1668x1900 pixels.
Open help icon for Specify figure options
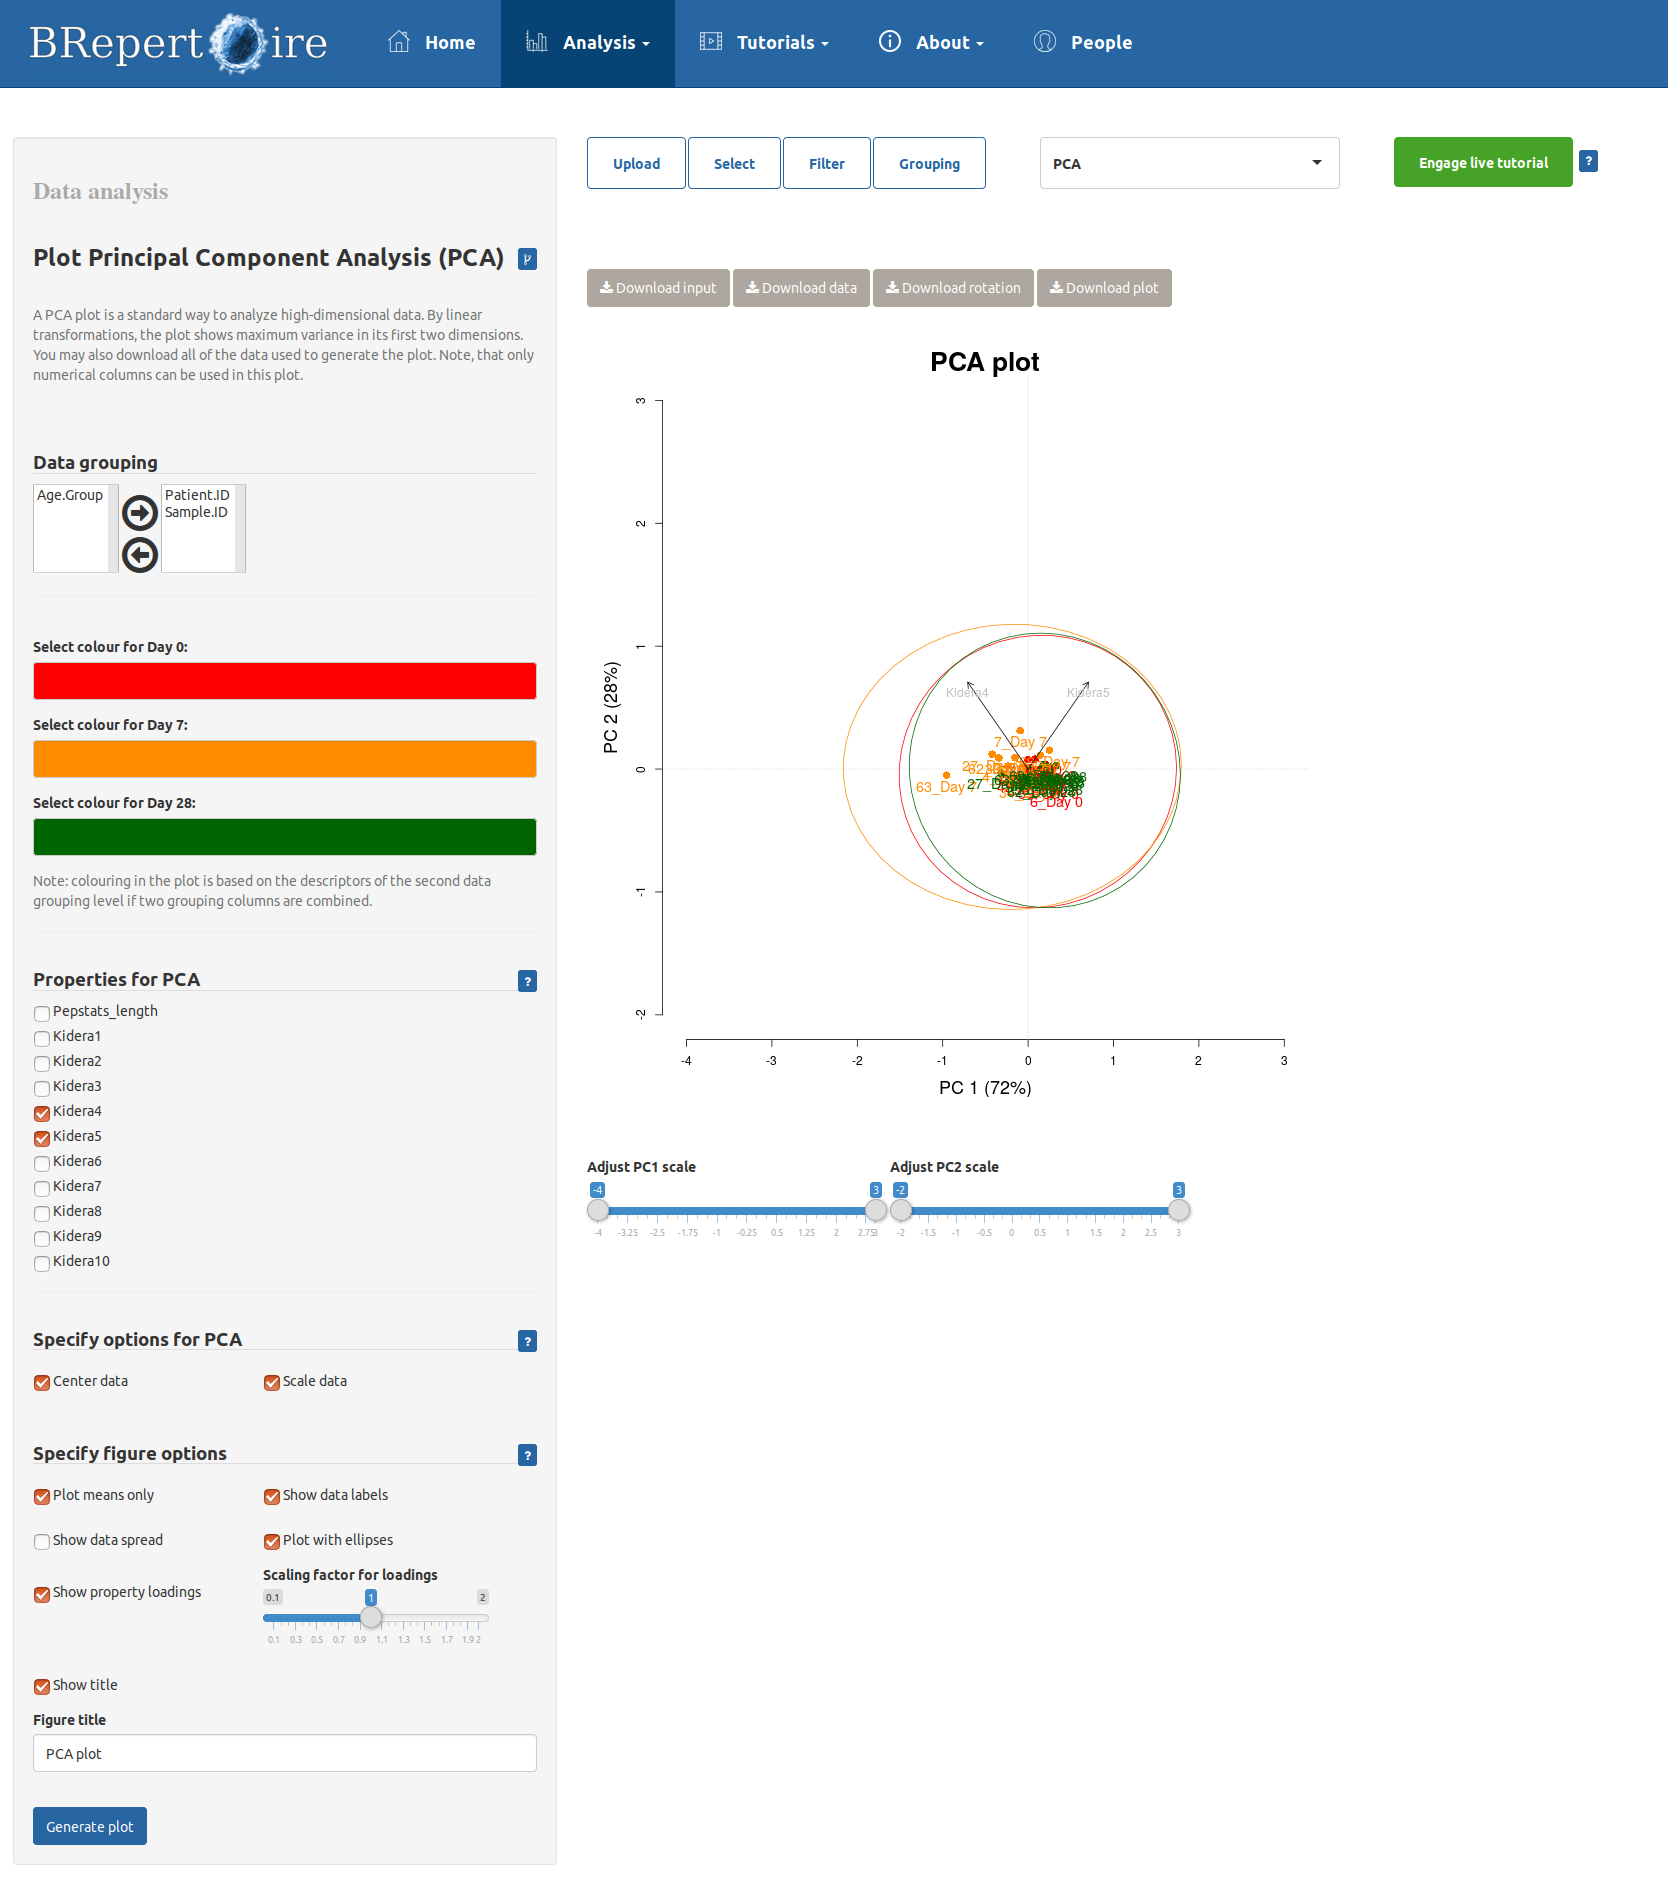(527, 1455)
